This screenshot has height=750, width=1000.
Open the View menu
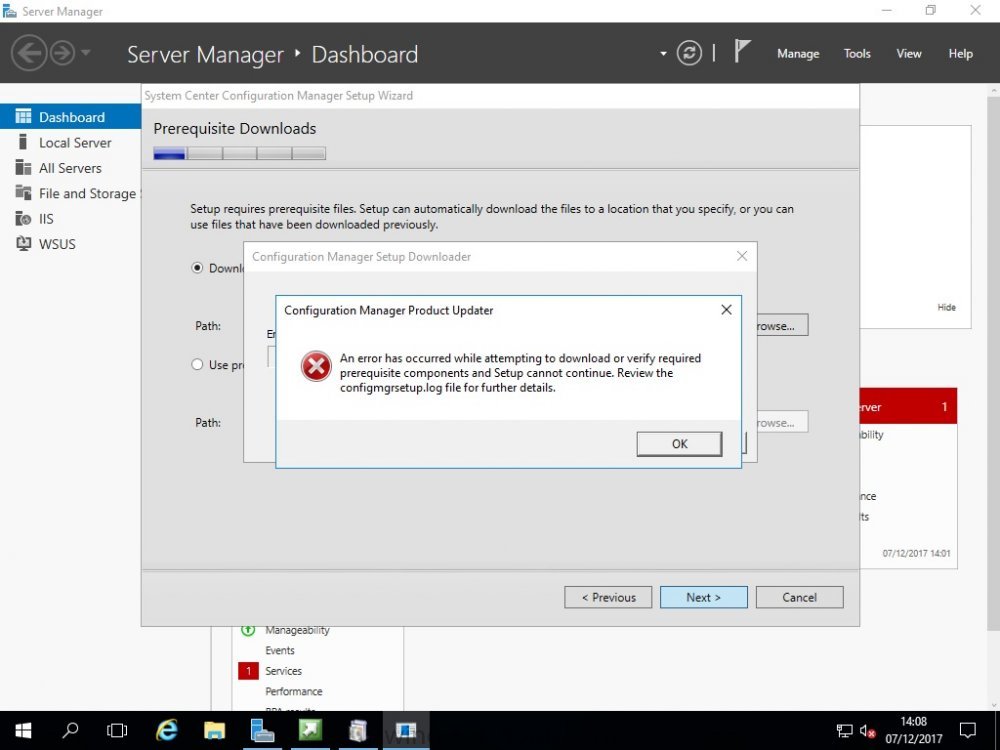click(908, 54)
